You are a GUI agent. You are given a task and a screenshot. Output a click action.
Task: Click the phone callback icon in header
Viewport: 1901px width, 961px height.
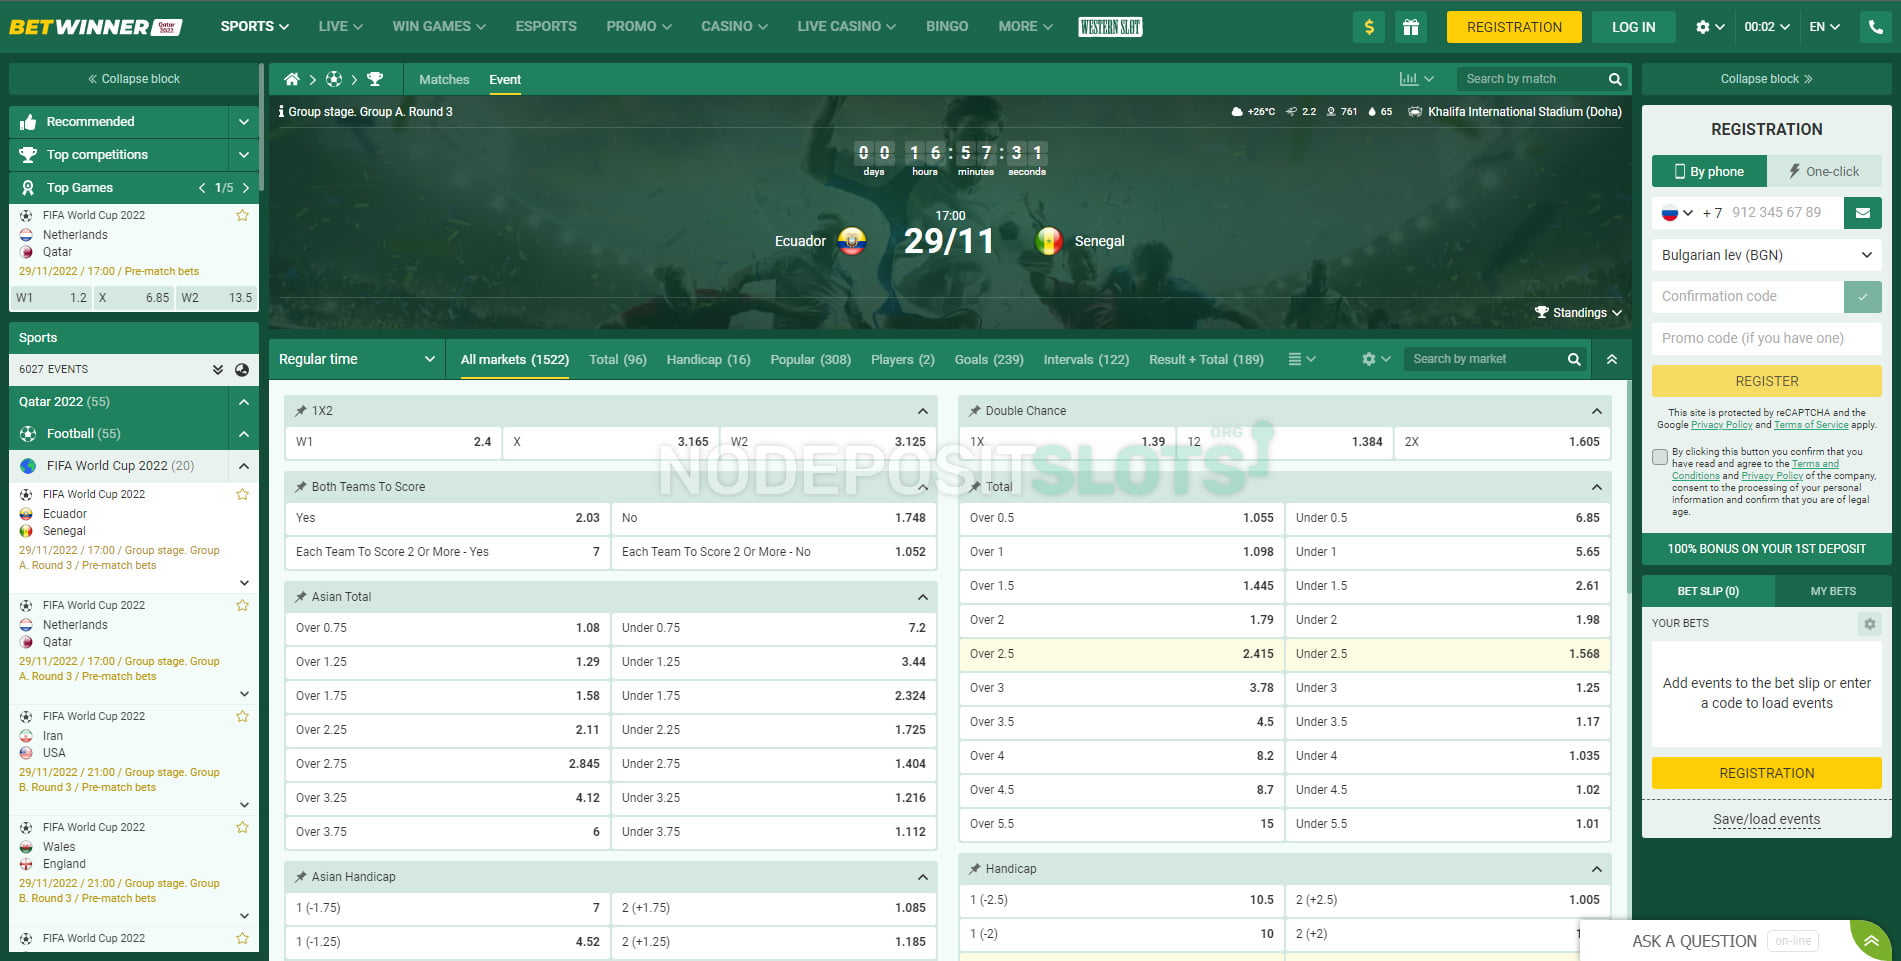(1875, 27)
